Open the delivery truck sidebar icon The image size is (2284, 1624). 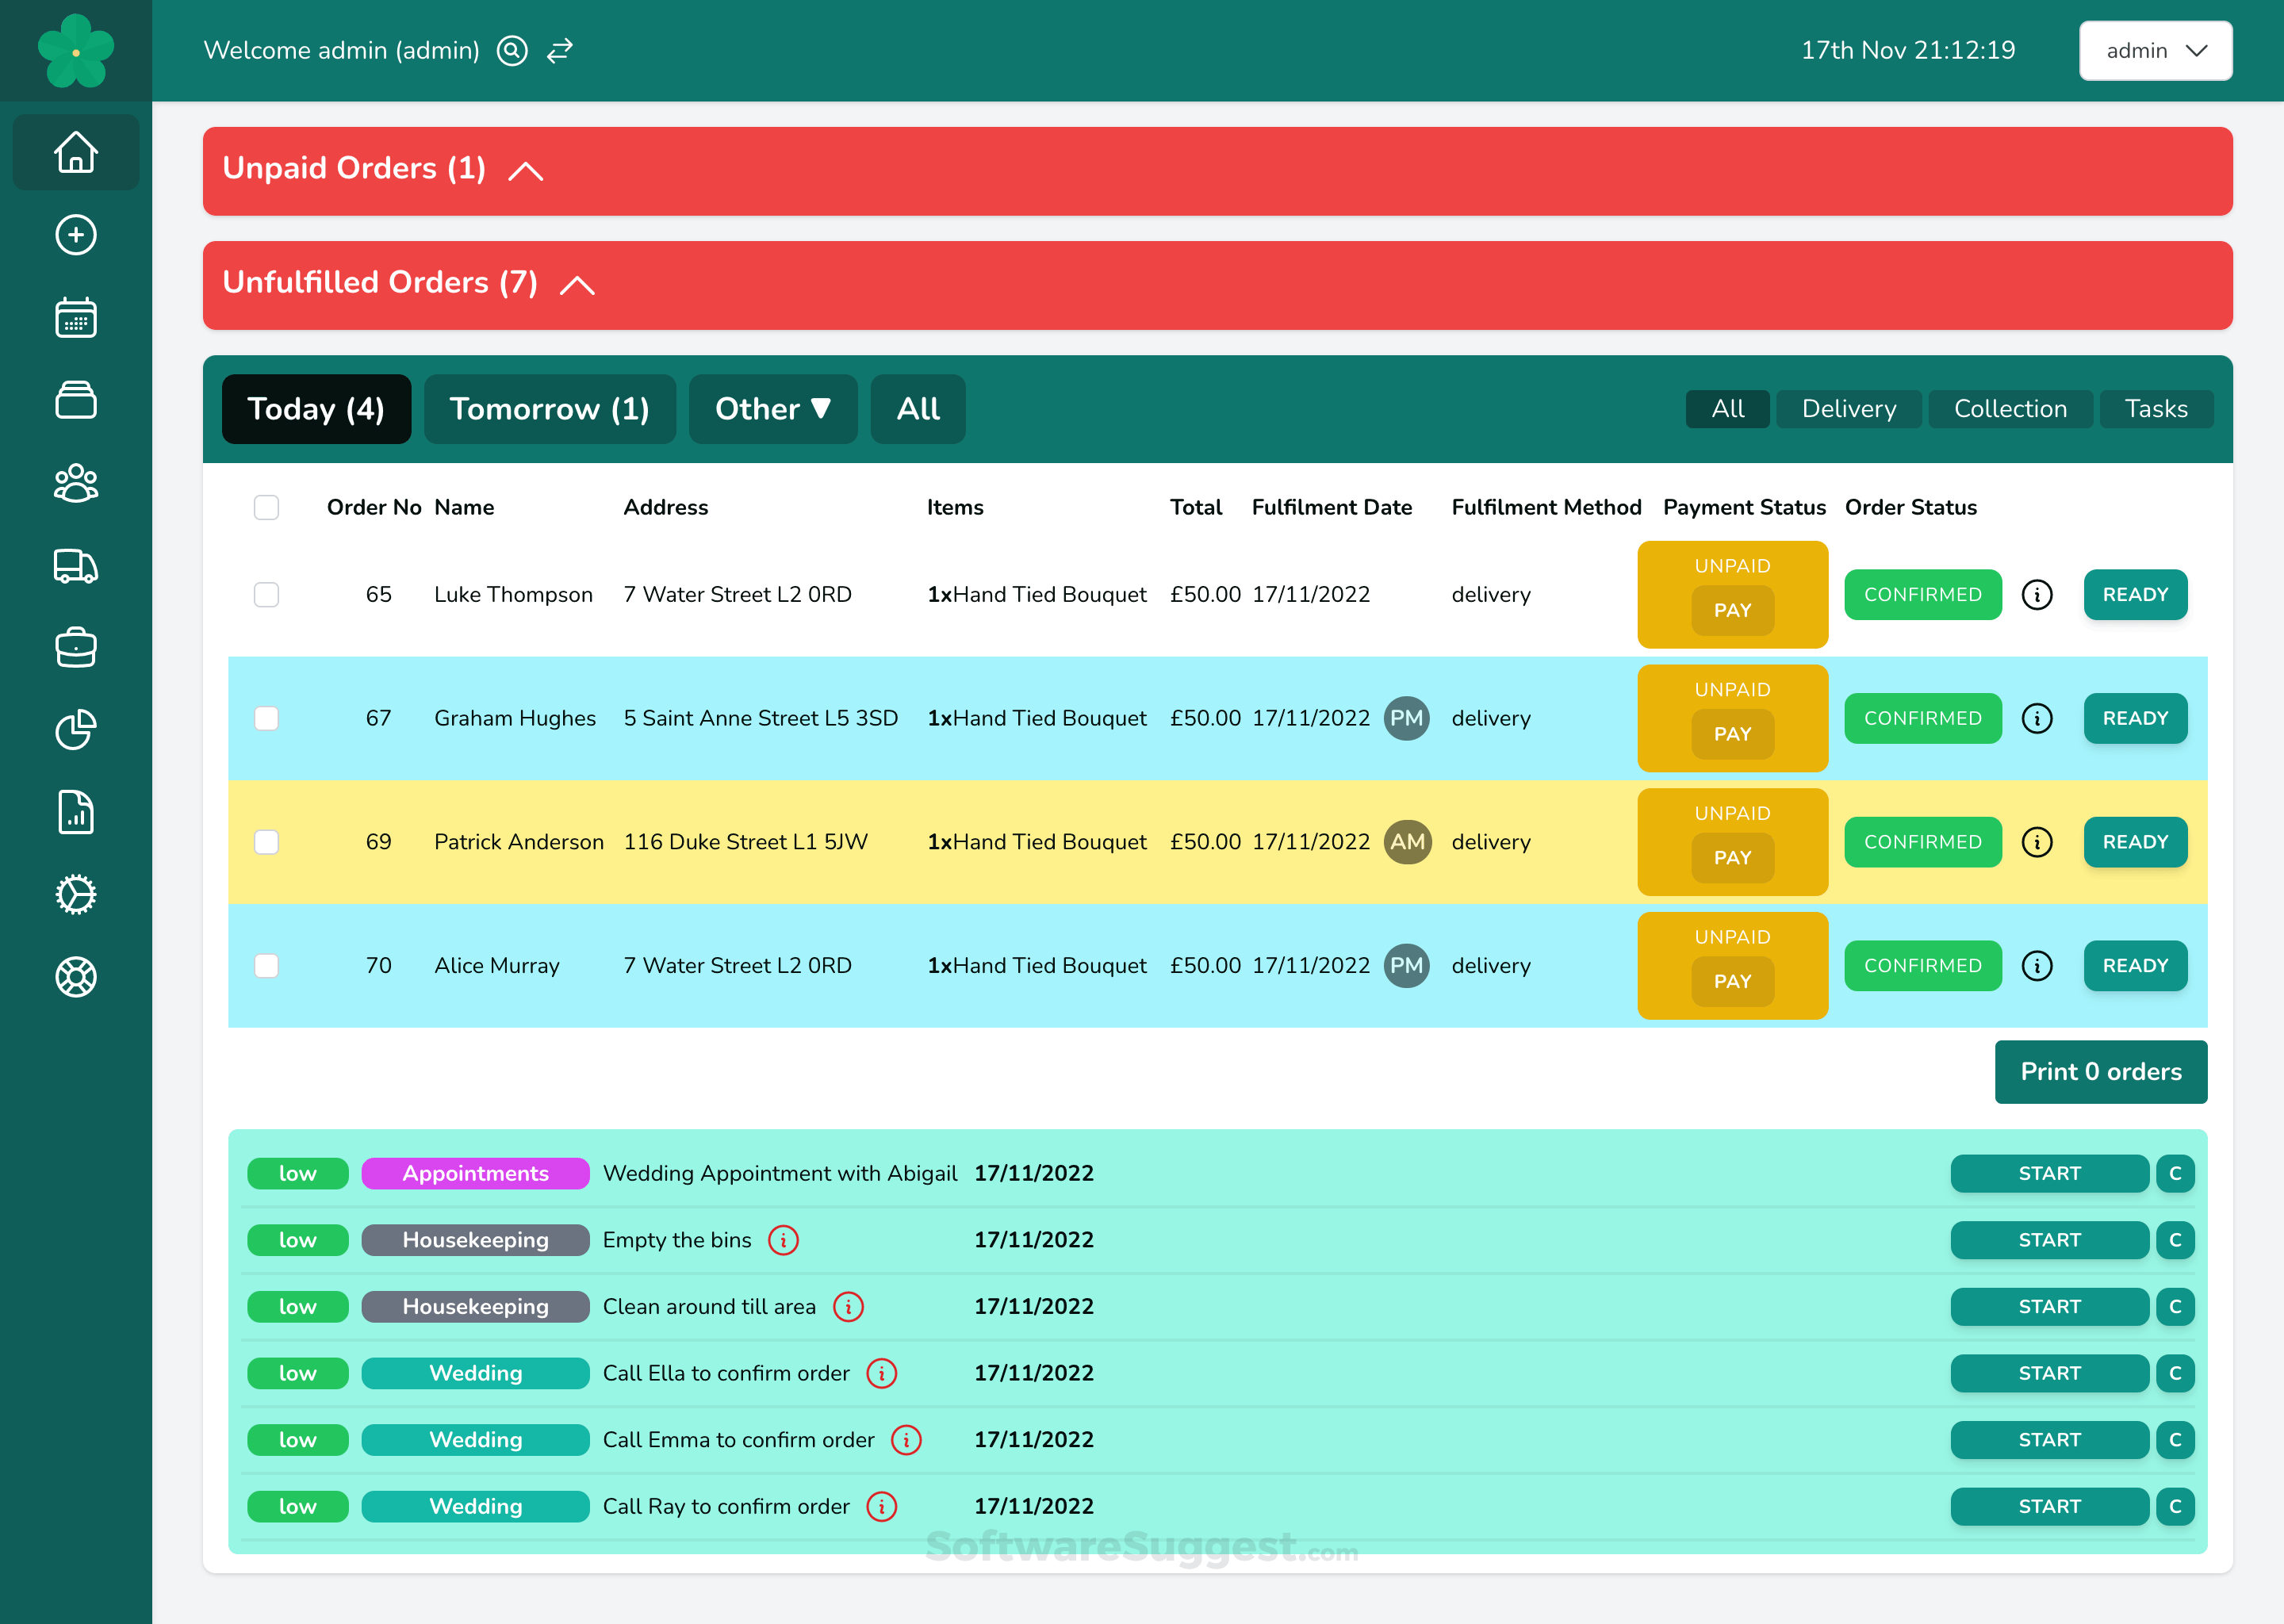(x=76, y=566)
